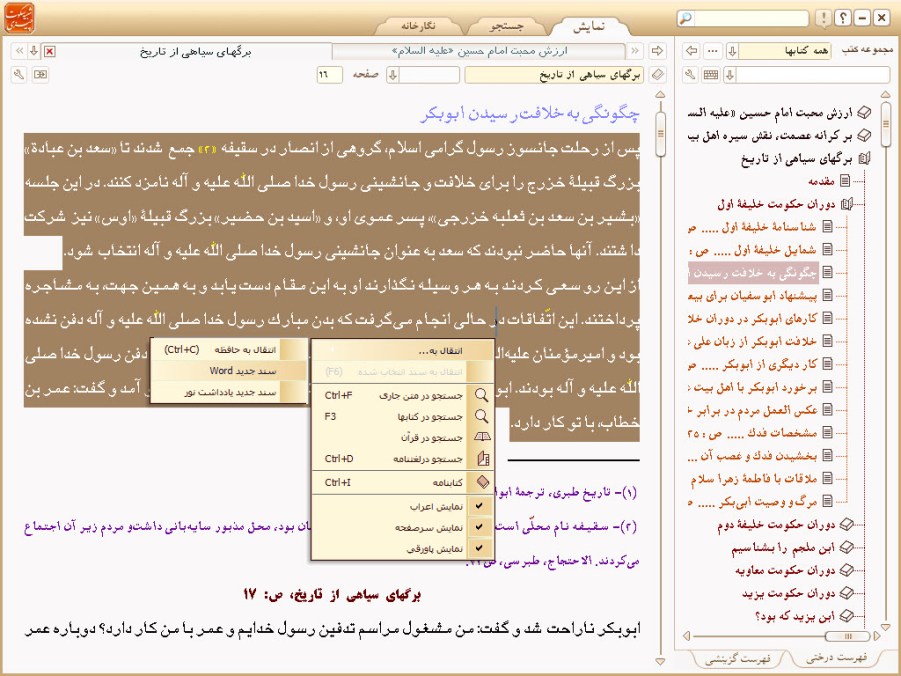Collapse دوران حکومت خلیفهٔ اول node
This screenshot has height=676, width=901.
coord(847,204)
